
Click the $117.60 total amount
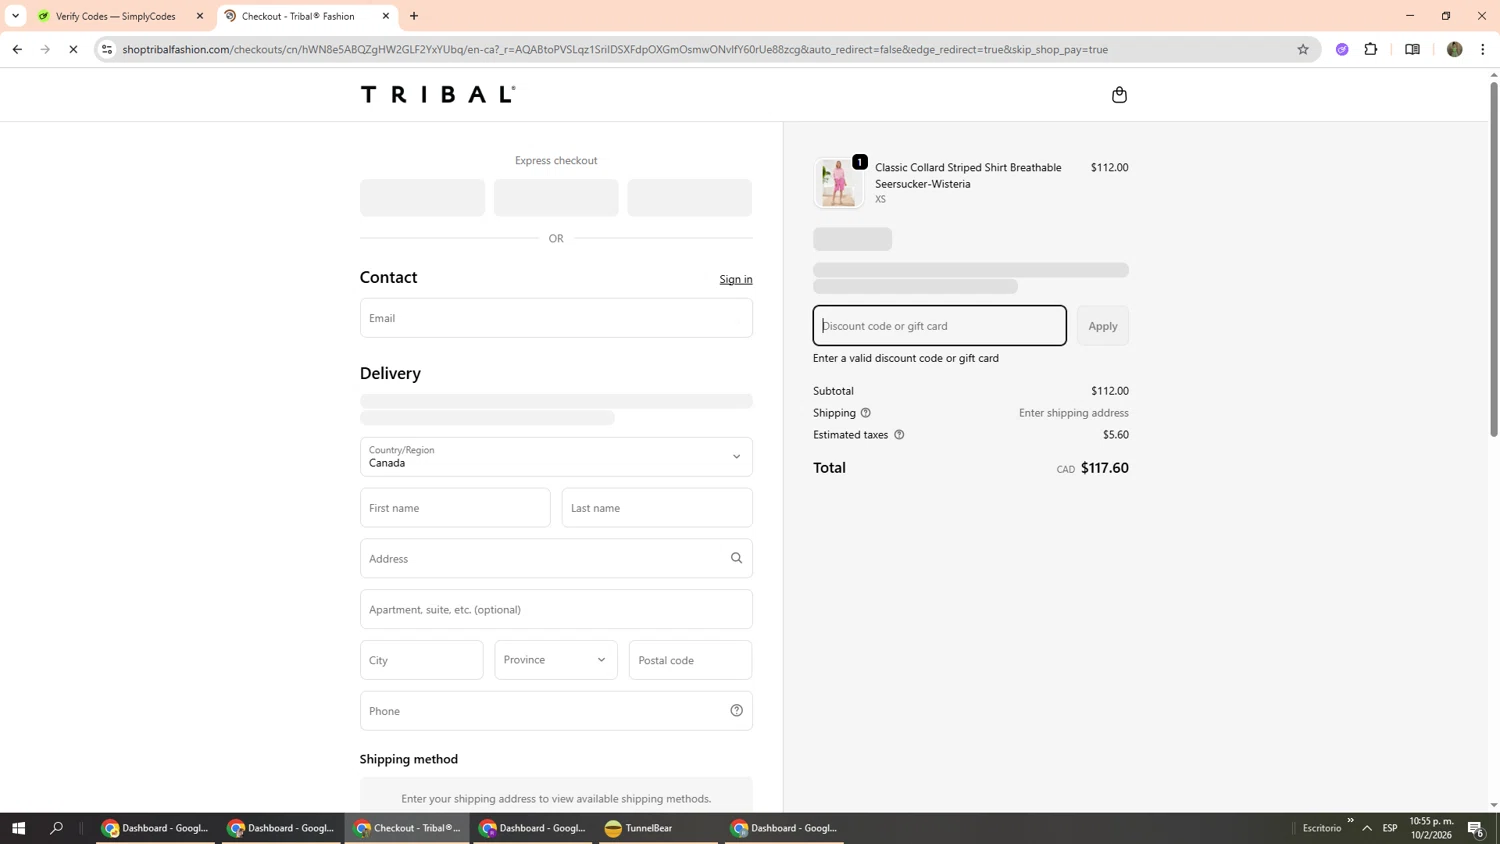click(x=1105, y=468)
